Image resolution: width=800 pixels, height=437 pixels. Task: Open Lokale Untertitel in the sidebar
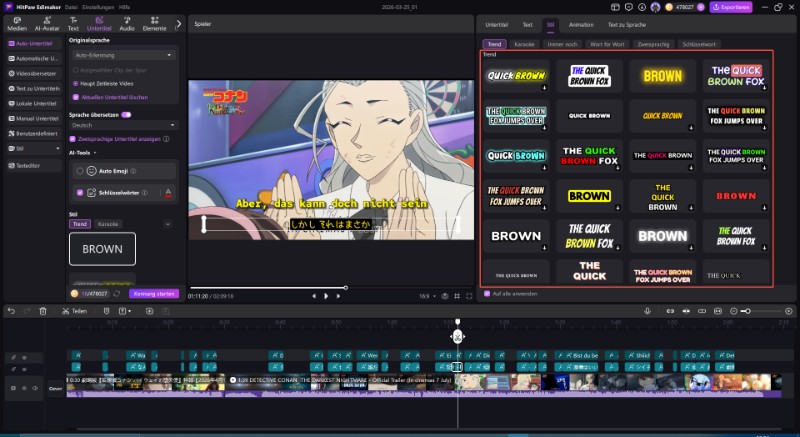pyautogui.click(x=34, y=104)
